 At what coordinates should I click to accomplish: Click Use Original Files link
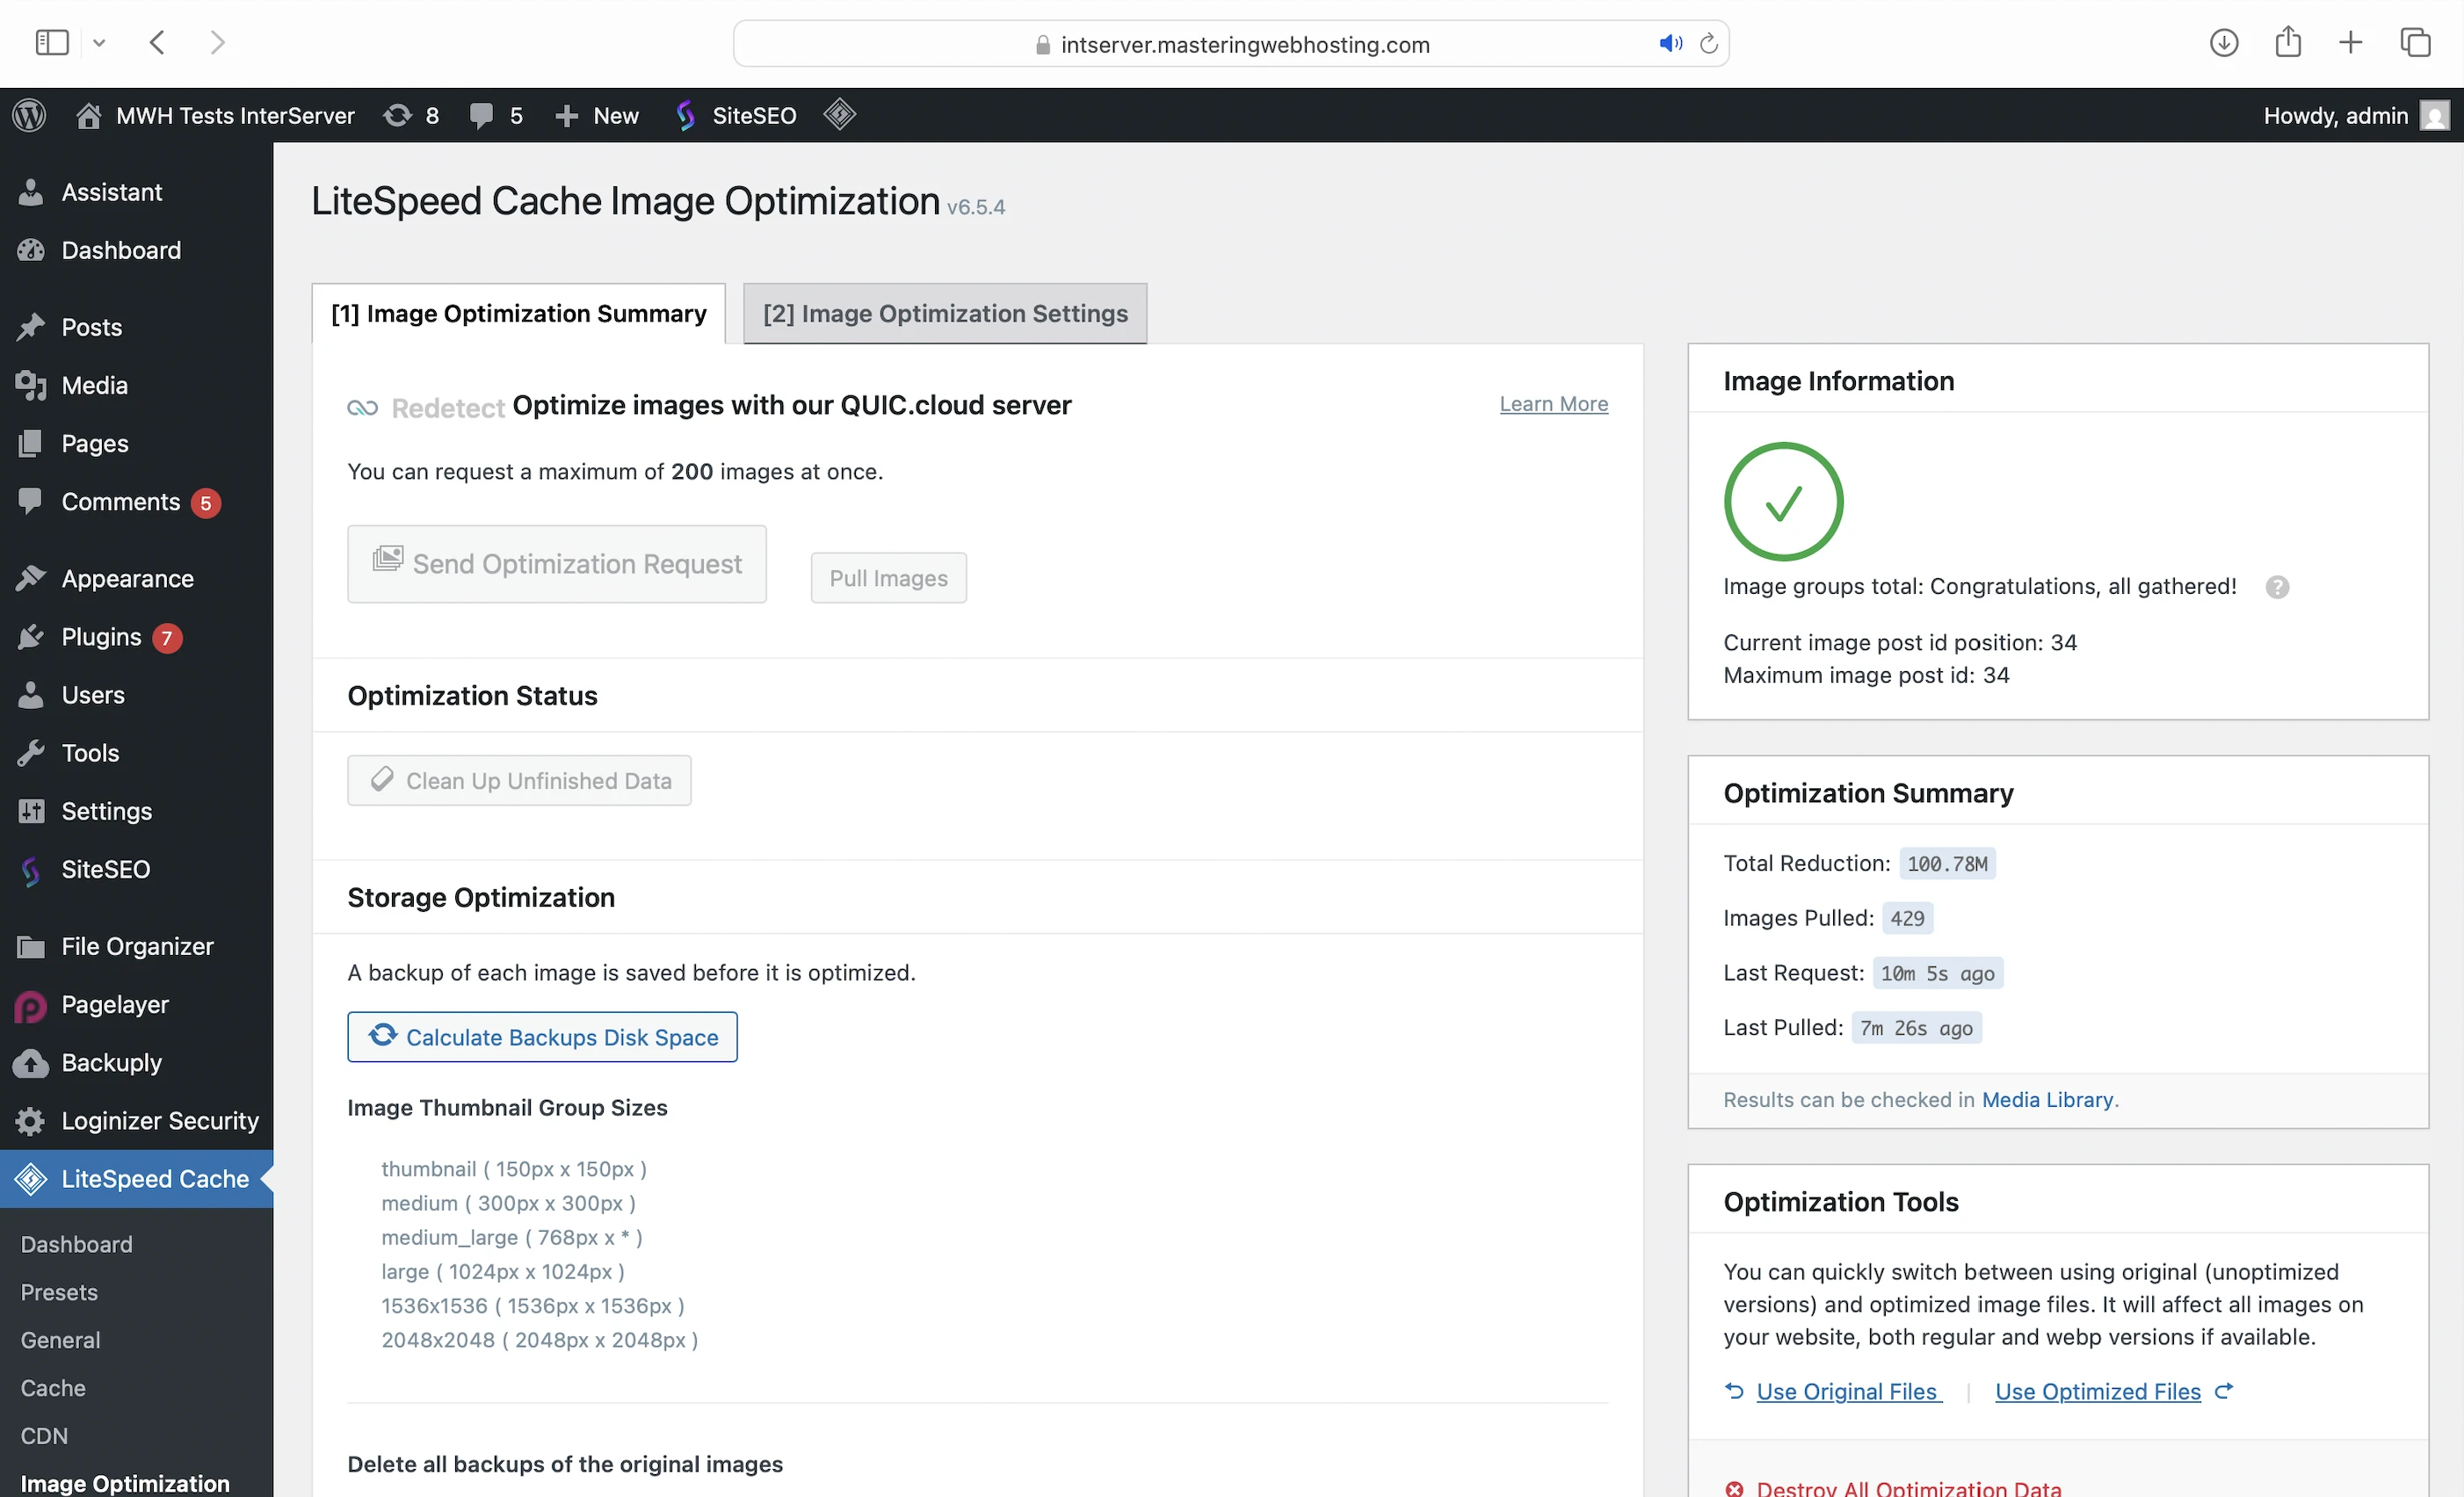point(1847,1391)
